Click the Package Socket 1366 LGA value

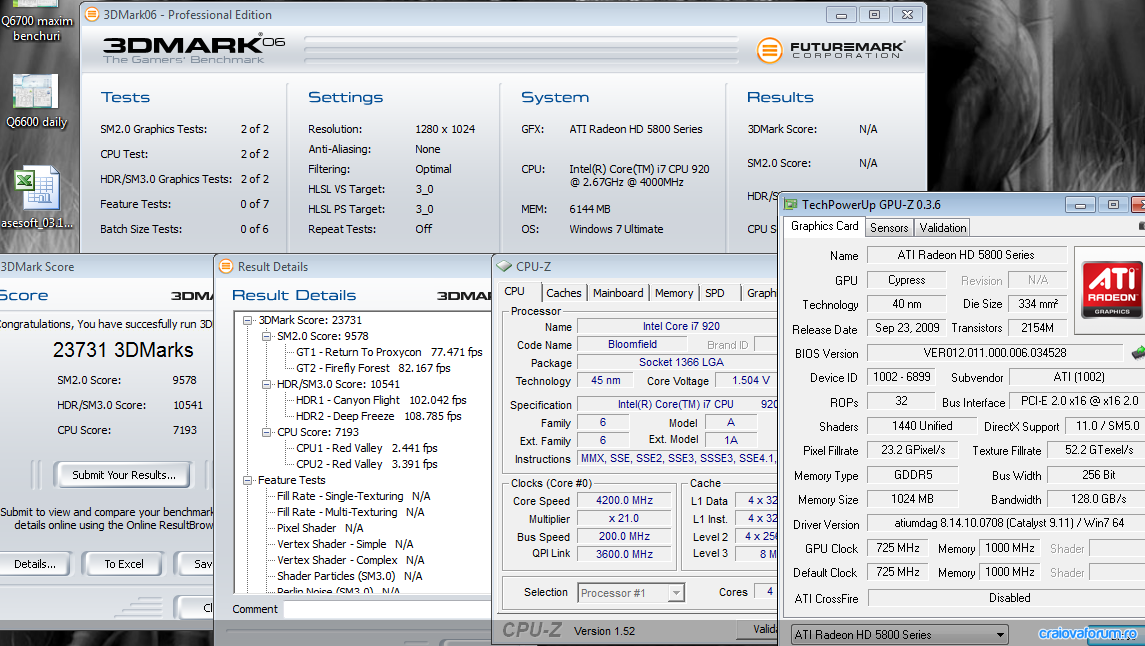point(677,363)
